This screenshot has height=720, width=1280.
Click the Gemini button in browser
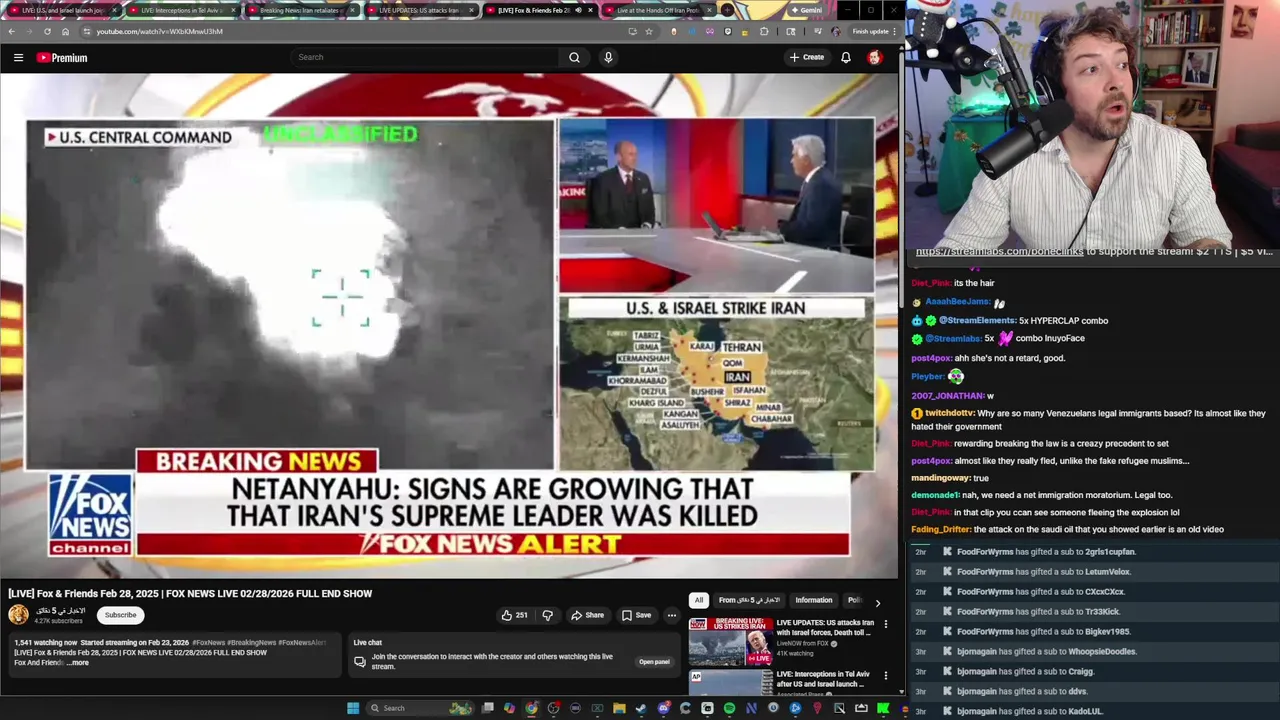tap(806, 10)
